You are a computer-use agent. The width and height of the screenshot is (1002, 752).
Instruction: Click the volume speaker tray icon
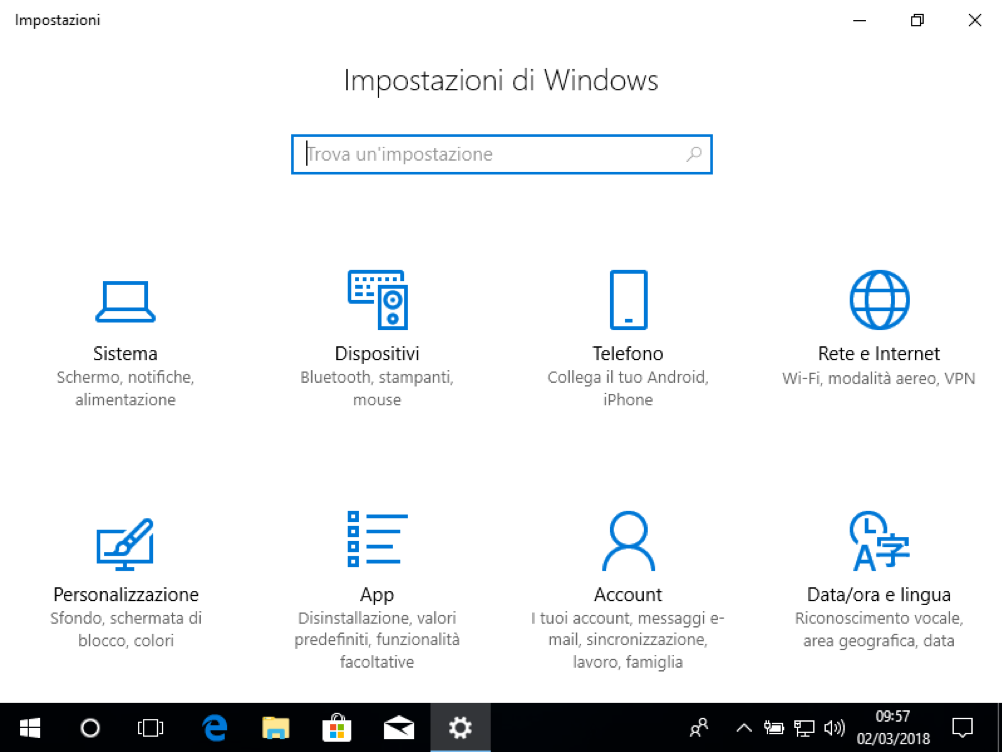(x=834, y=728)
